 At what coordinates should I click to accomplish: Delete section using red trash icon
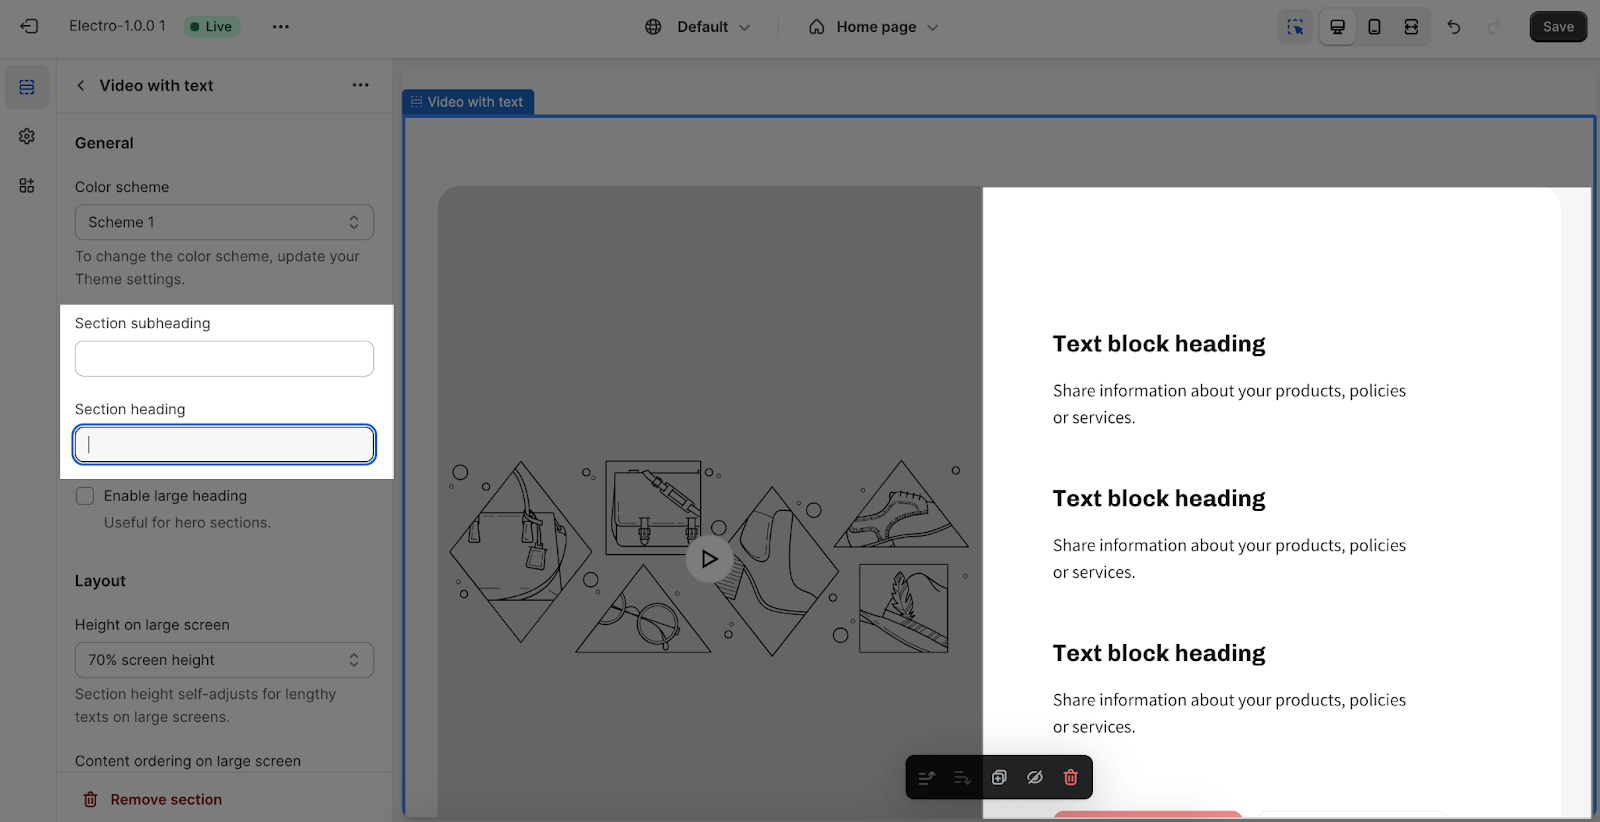1071,778
